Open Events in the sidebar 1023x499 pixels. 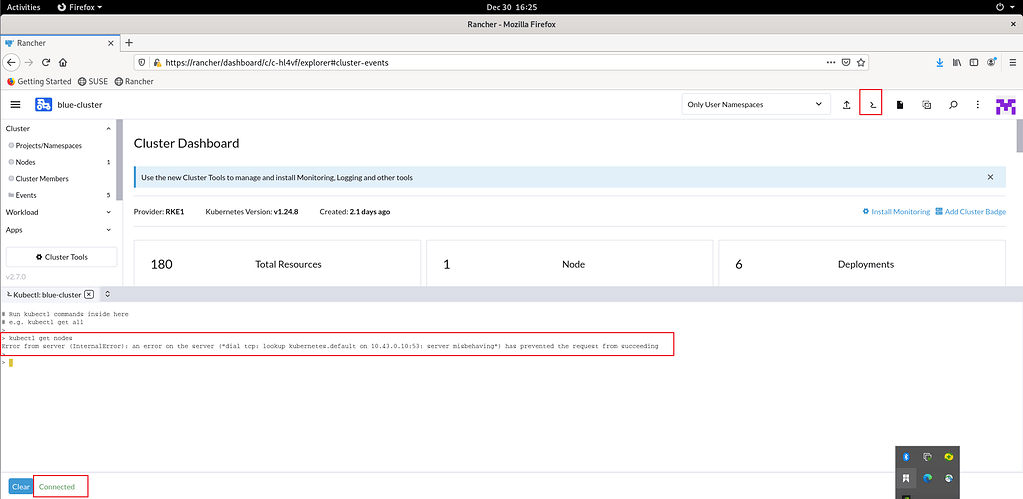(26, 195)
